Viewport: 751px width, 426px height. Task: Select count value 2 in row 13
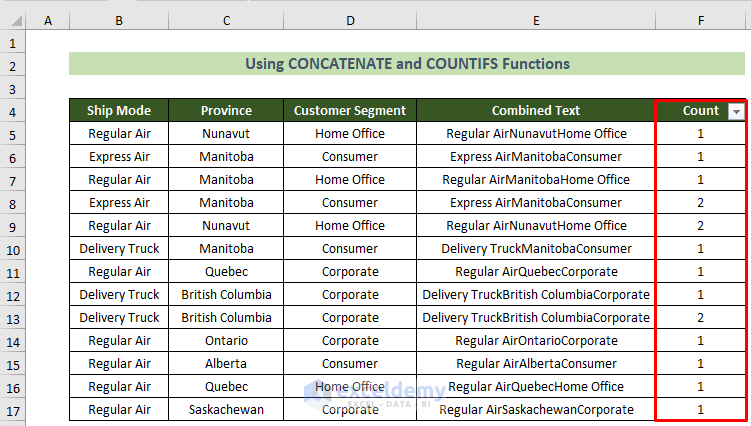[x=701, y=317]
